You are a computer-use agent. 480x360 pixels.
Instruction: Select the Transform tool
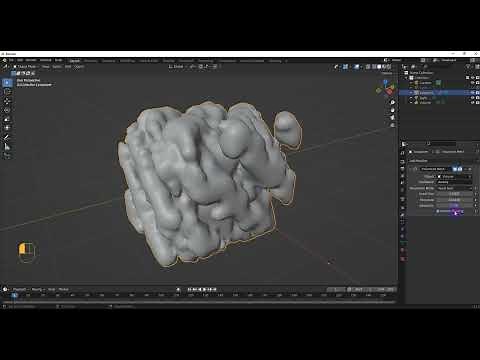pyautogui.click(x=7, y=128)
